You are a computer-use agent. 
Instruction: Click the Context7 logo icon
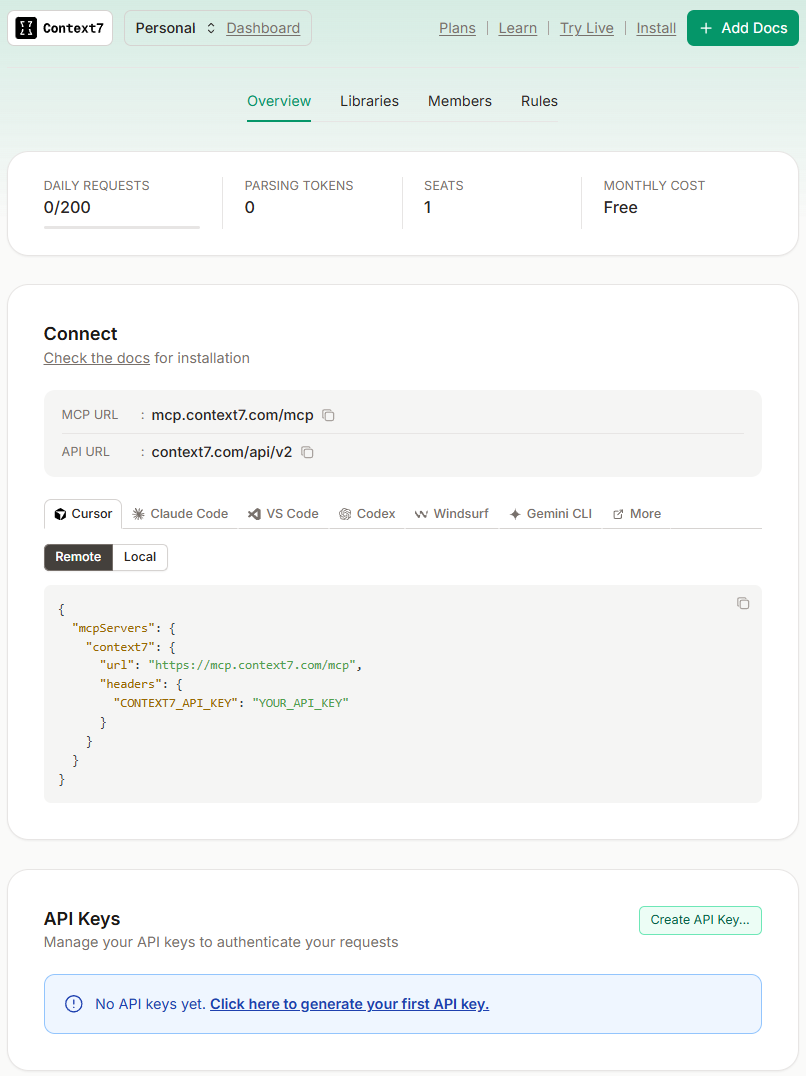(27, 28)
